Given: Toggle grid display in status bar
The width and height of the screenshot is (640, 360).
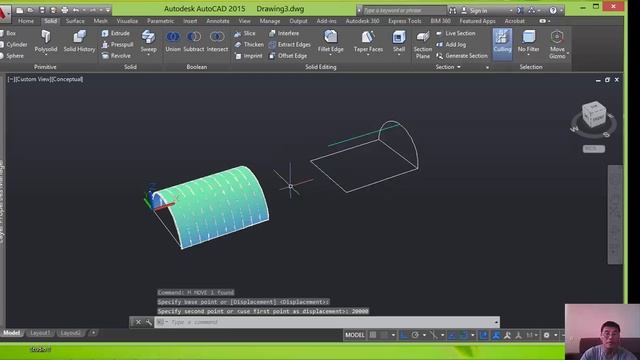Looking at the screenshot, I should pyautogui.click(x=373, y=335).
